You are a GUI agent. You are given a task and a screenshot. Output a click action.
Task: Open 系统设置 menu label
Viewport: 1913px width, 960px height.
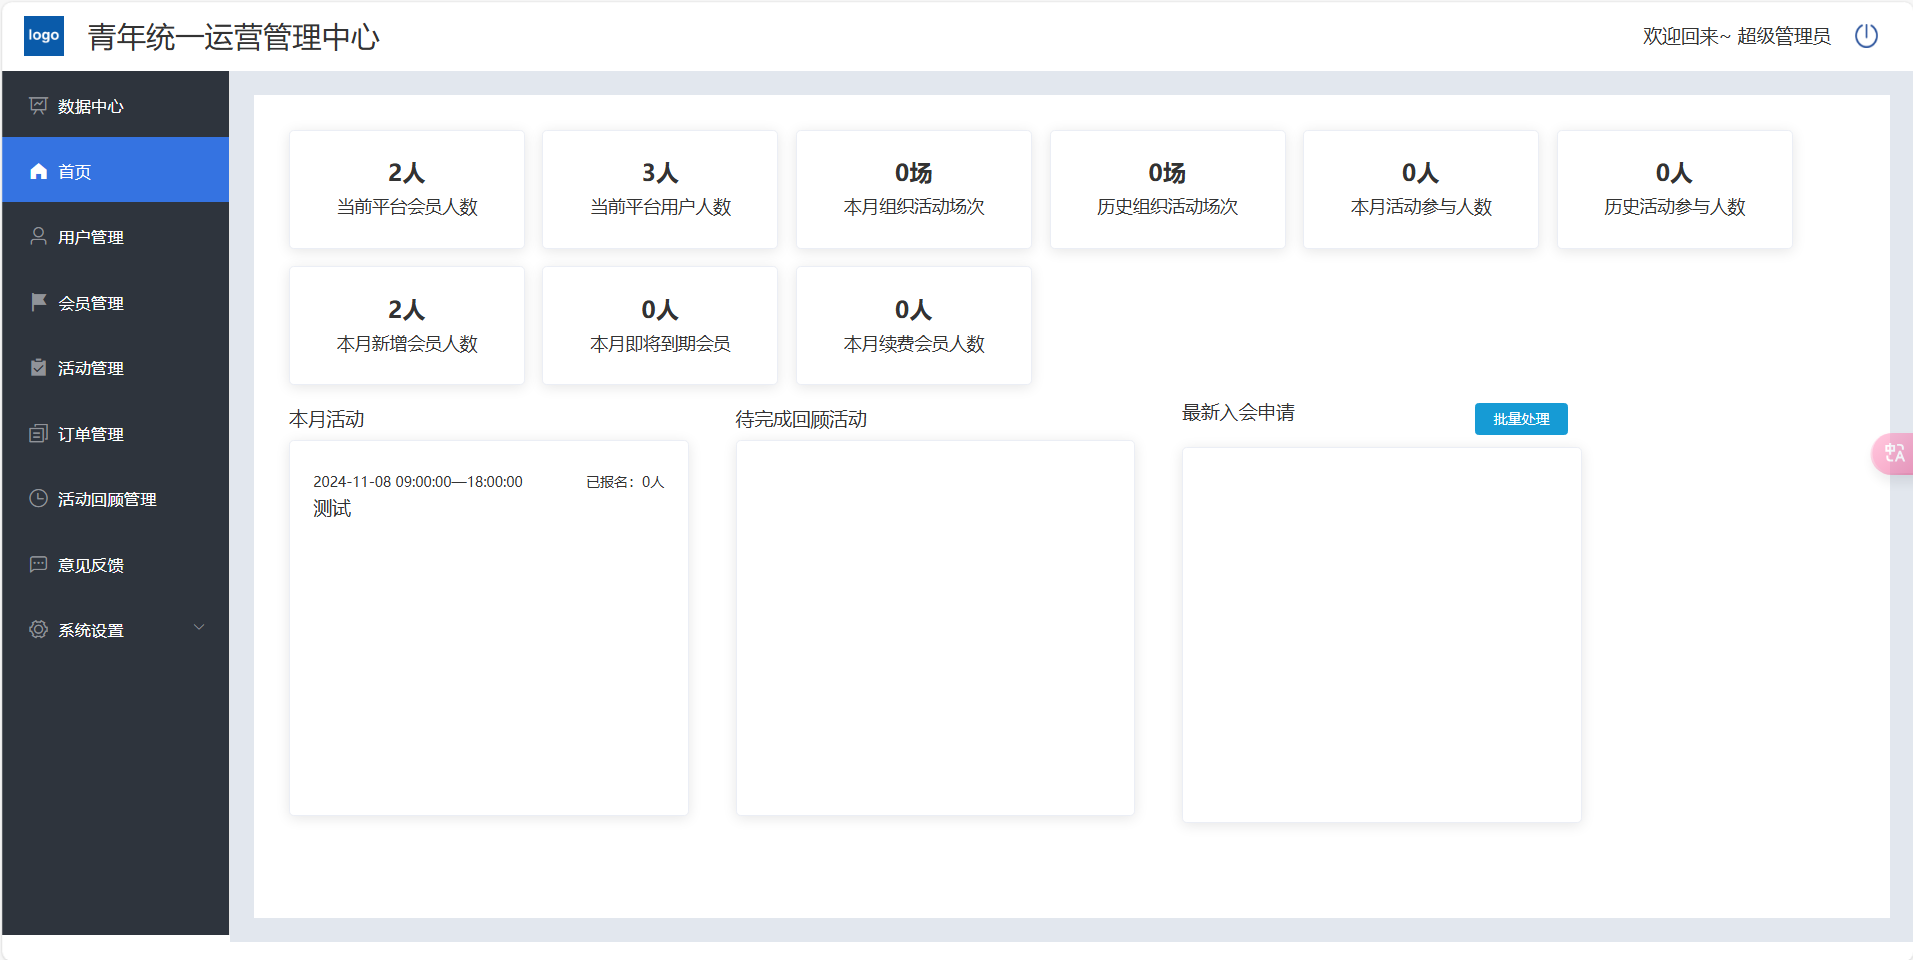tap(91, 630)
